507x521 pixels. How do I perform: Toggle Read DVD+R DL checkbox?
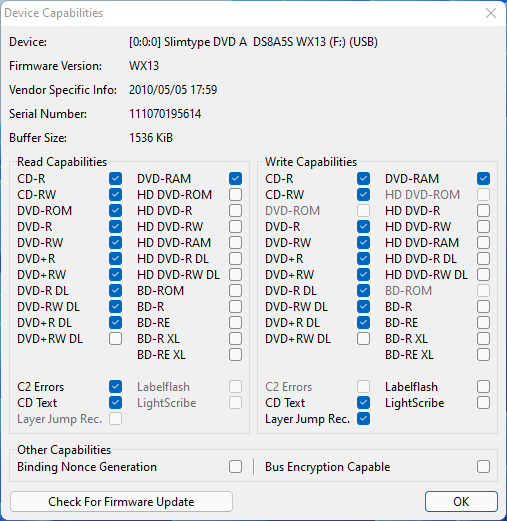pyautogui.click(x=115, y=322)
